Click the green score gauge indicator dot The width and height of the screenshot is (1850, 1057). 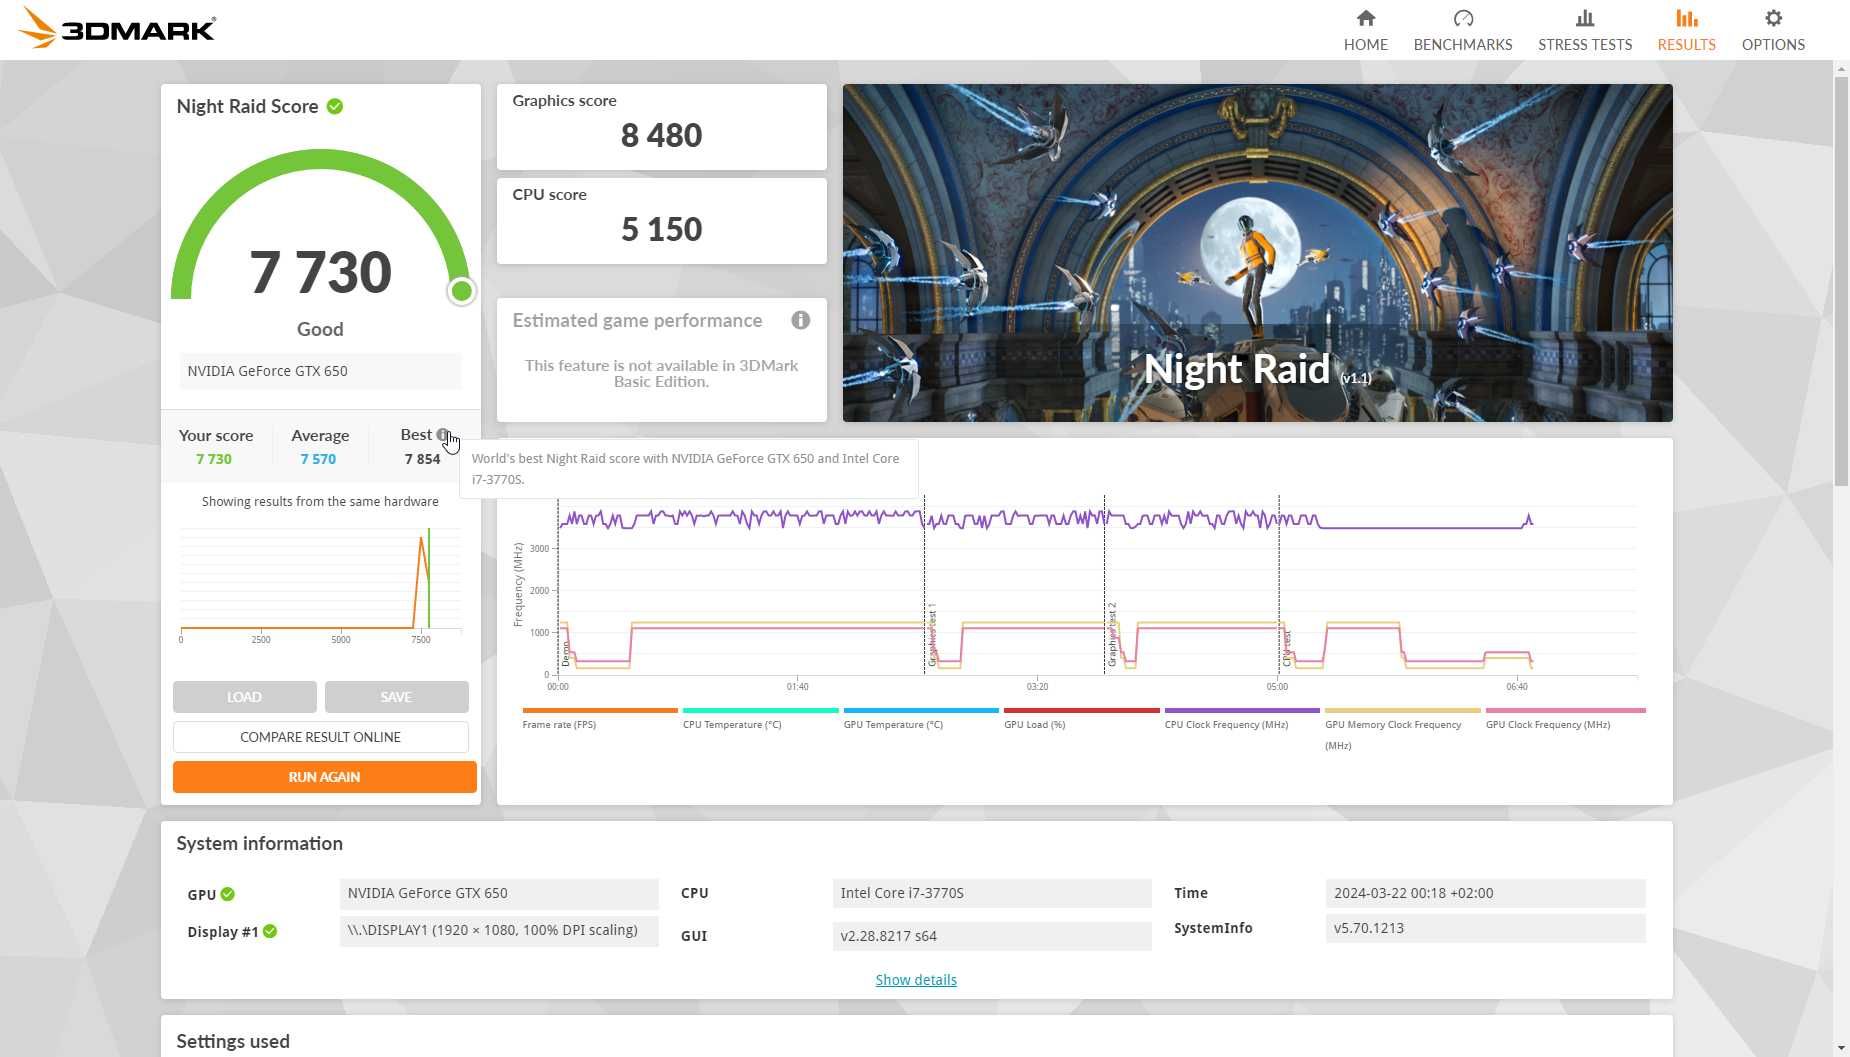click(461, 291)
